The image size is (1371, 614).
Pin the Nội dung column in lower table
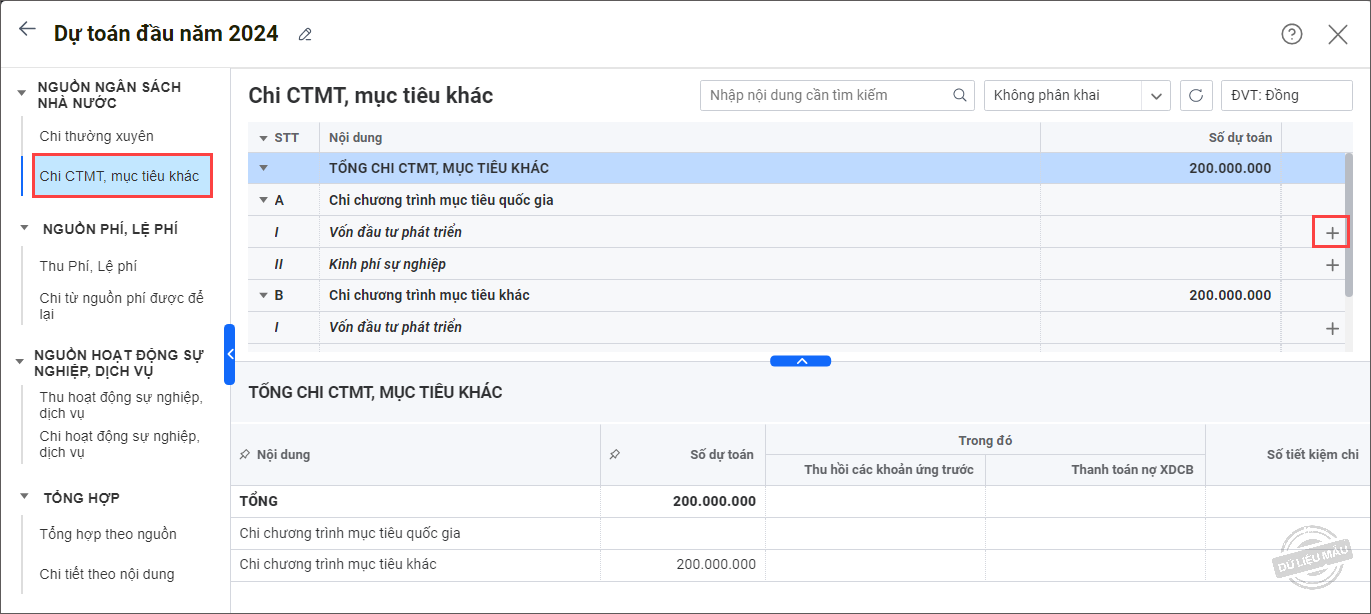245,454
